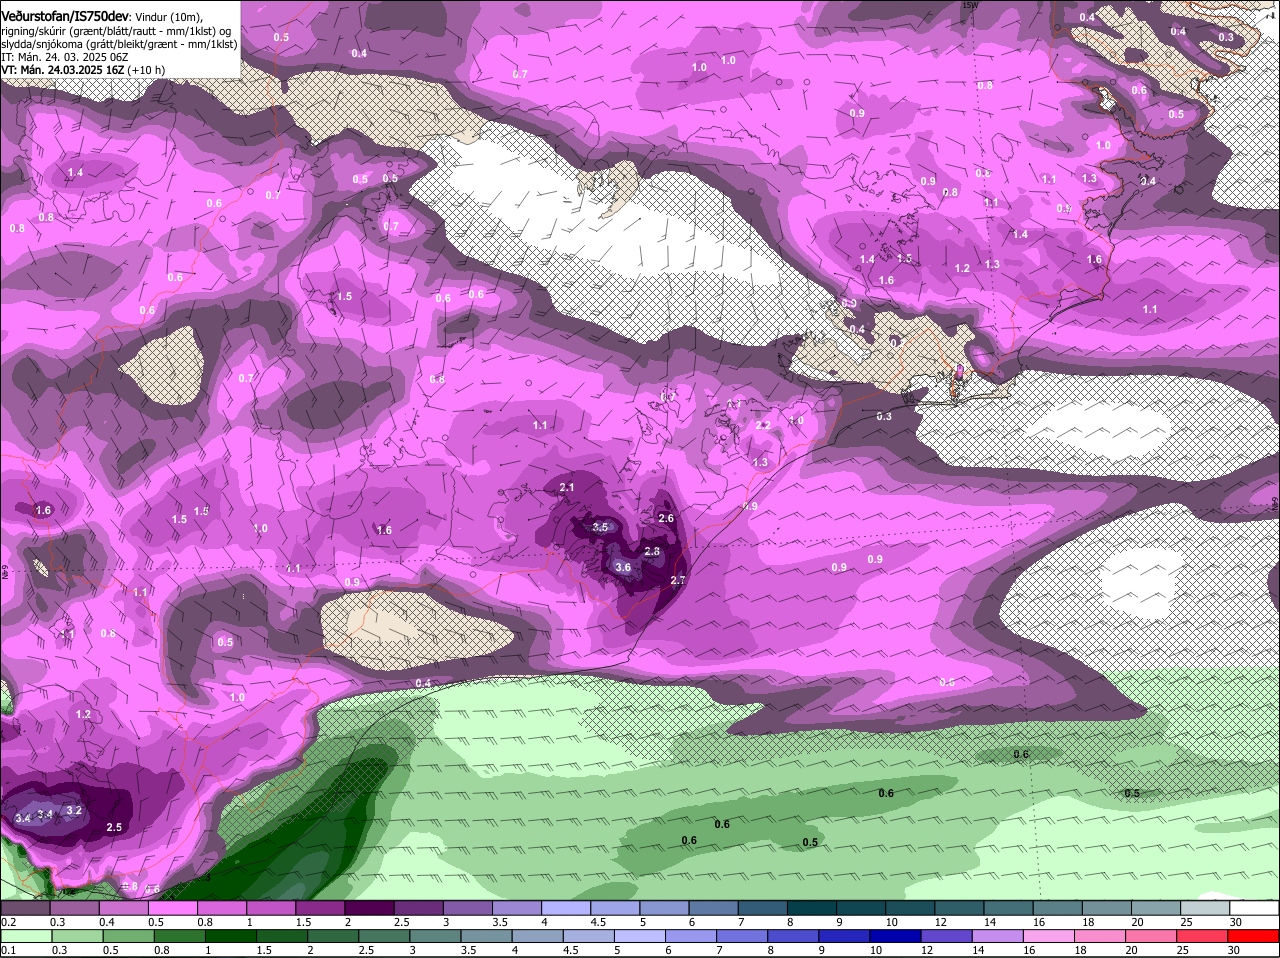Click the white 30 swatch in snow legend
Screen dimensions: 1280x958
click(x=1254, y=908)
